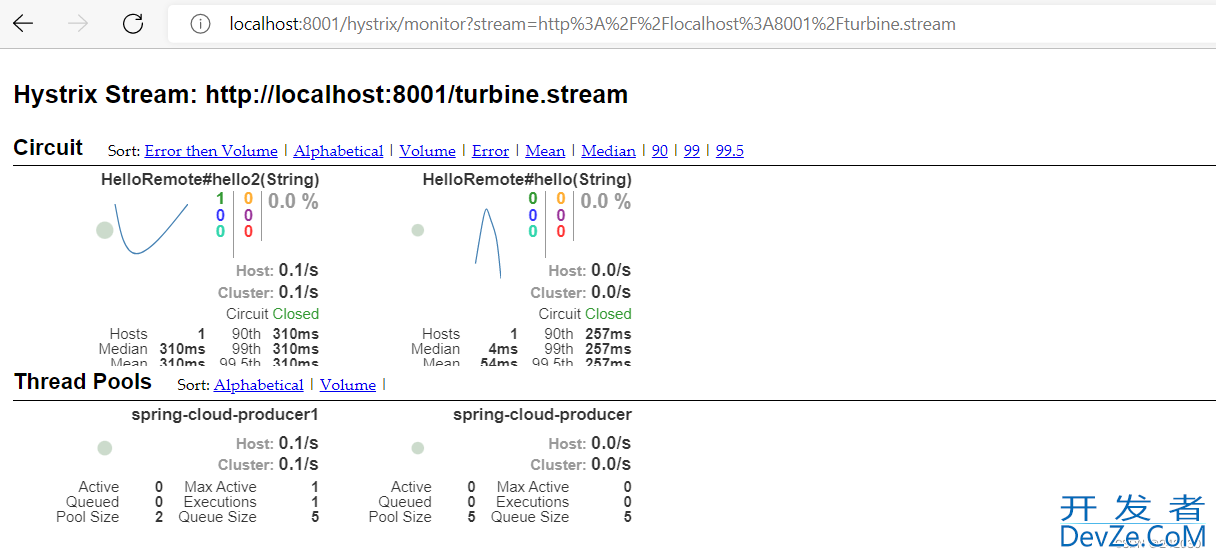1216x558 pixels.
Task: Click the Circuit section heading
Action: (x=48, y=148)
